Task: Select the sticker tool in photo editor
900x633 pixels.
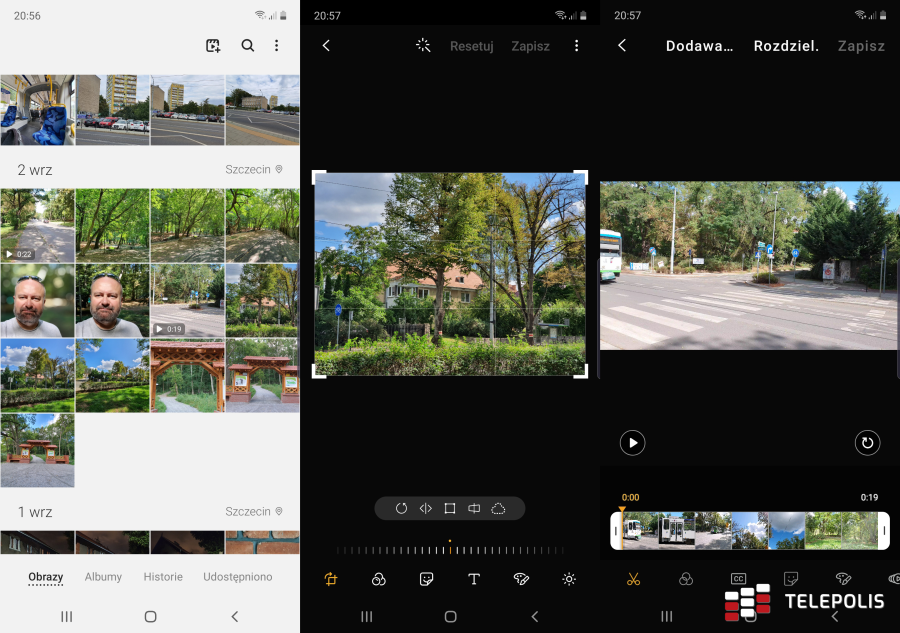Action: coord(426,579)
